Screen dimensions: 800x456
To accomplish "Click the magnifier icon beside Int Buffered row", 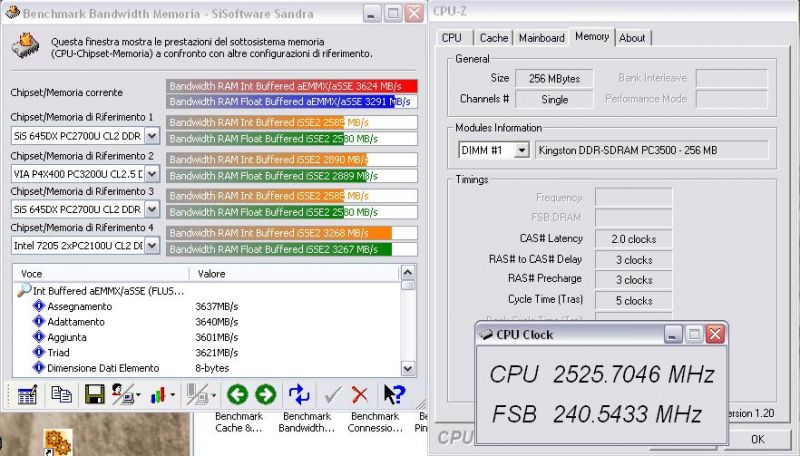I will [24, 290].
